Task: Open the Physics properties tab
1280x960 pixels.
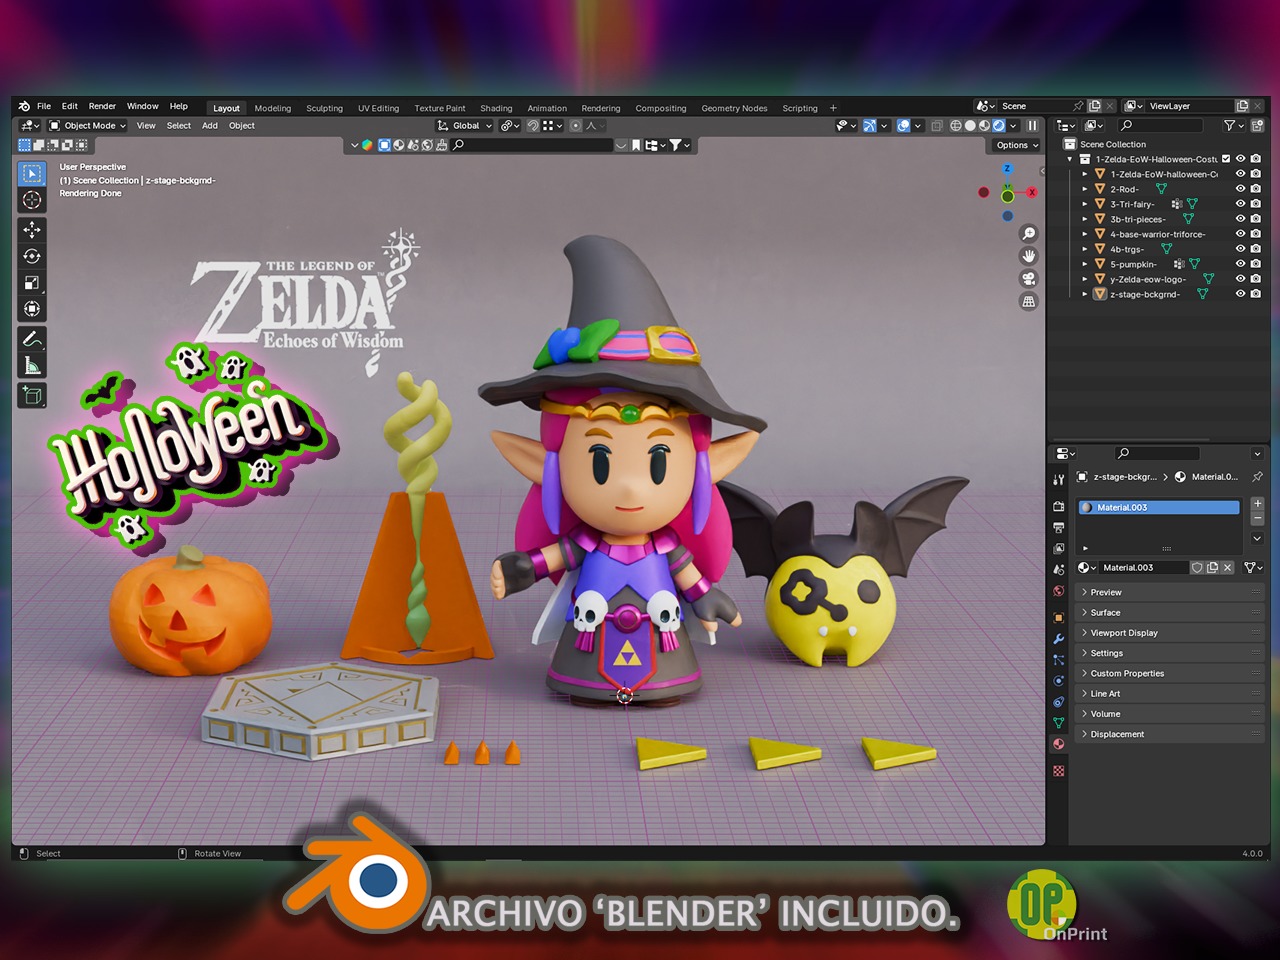Action: coord(1058,680)
